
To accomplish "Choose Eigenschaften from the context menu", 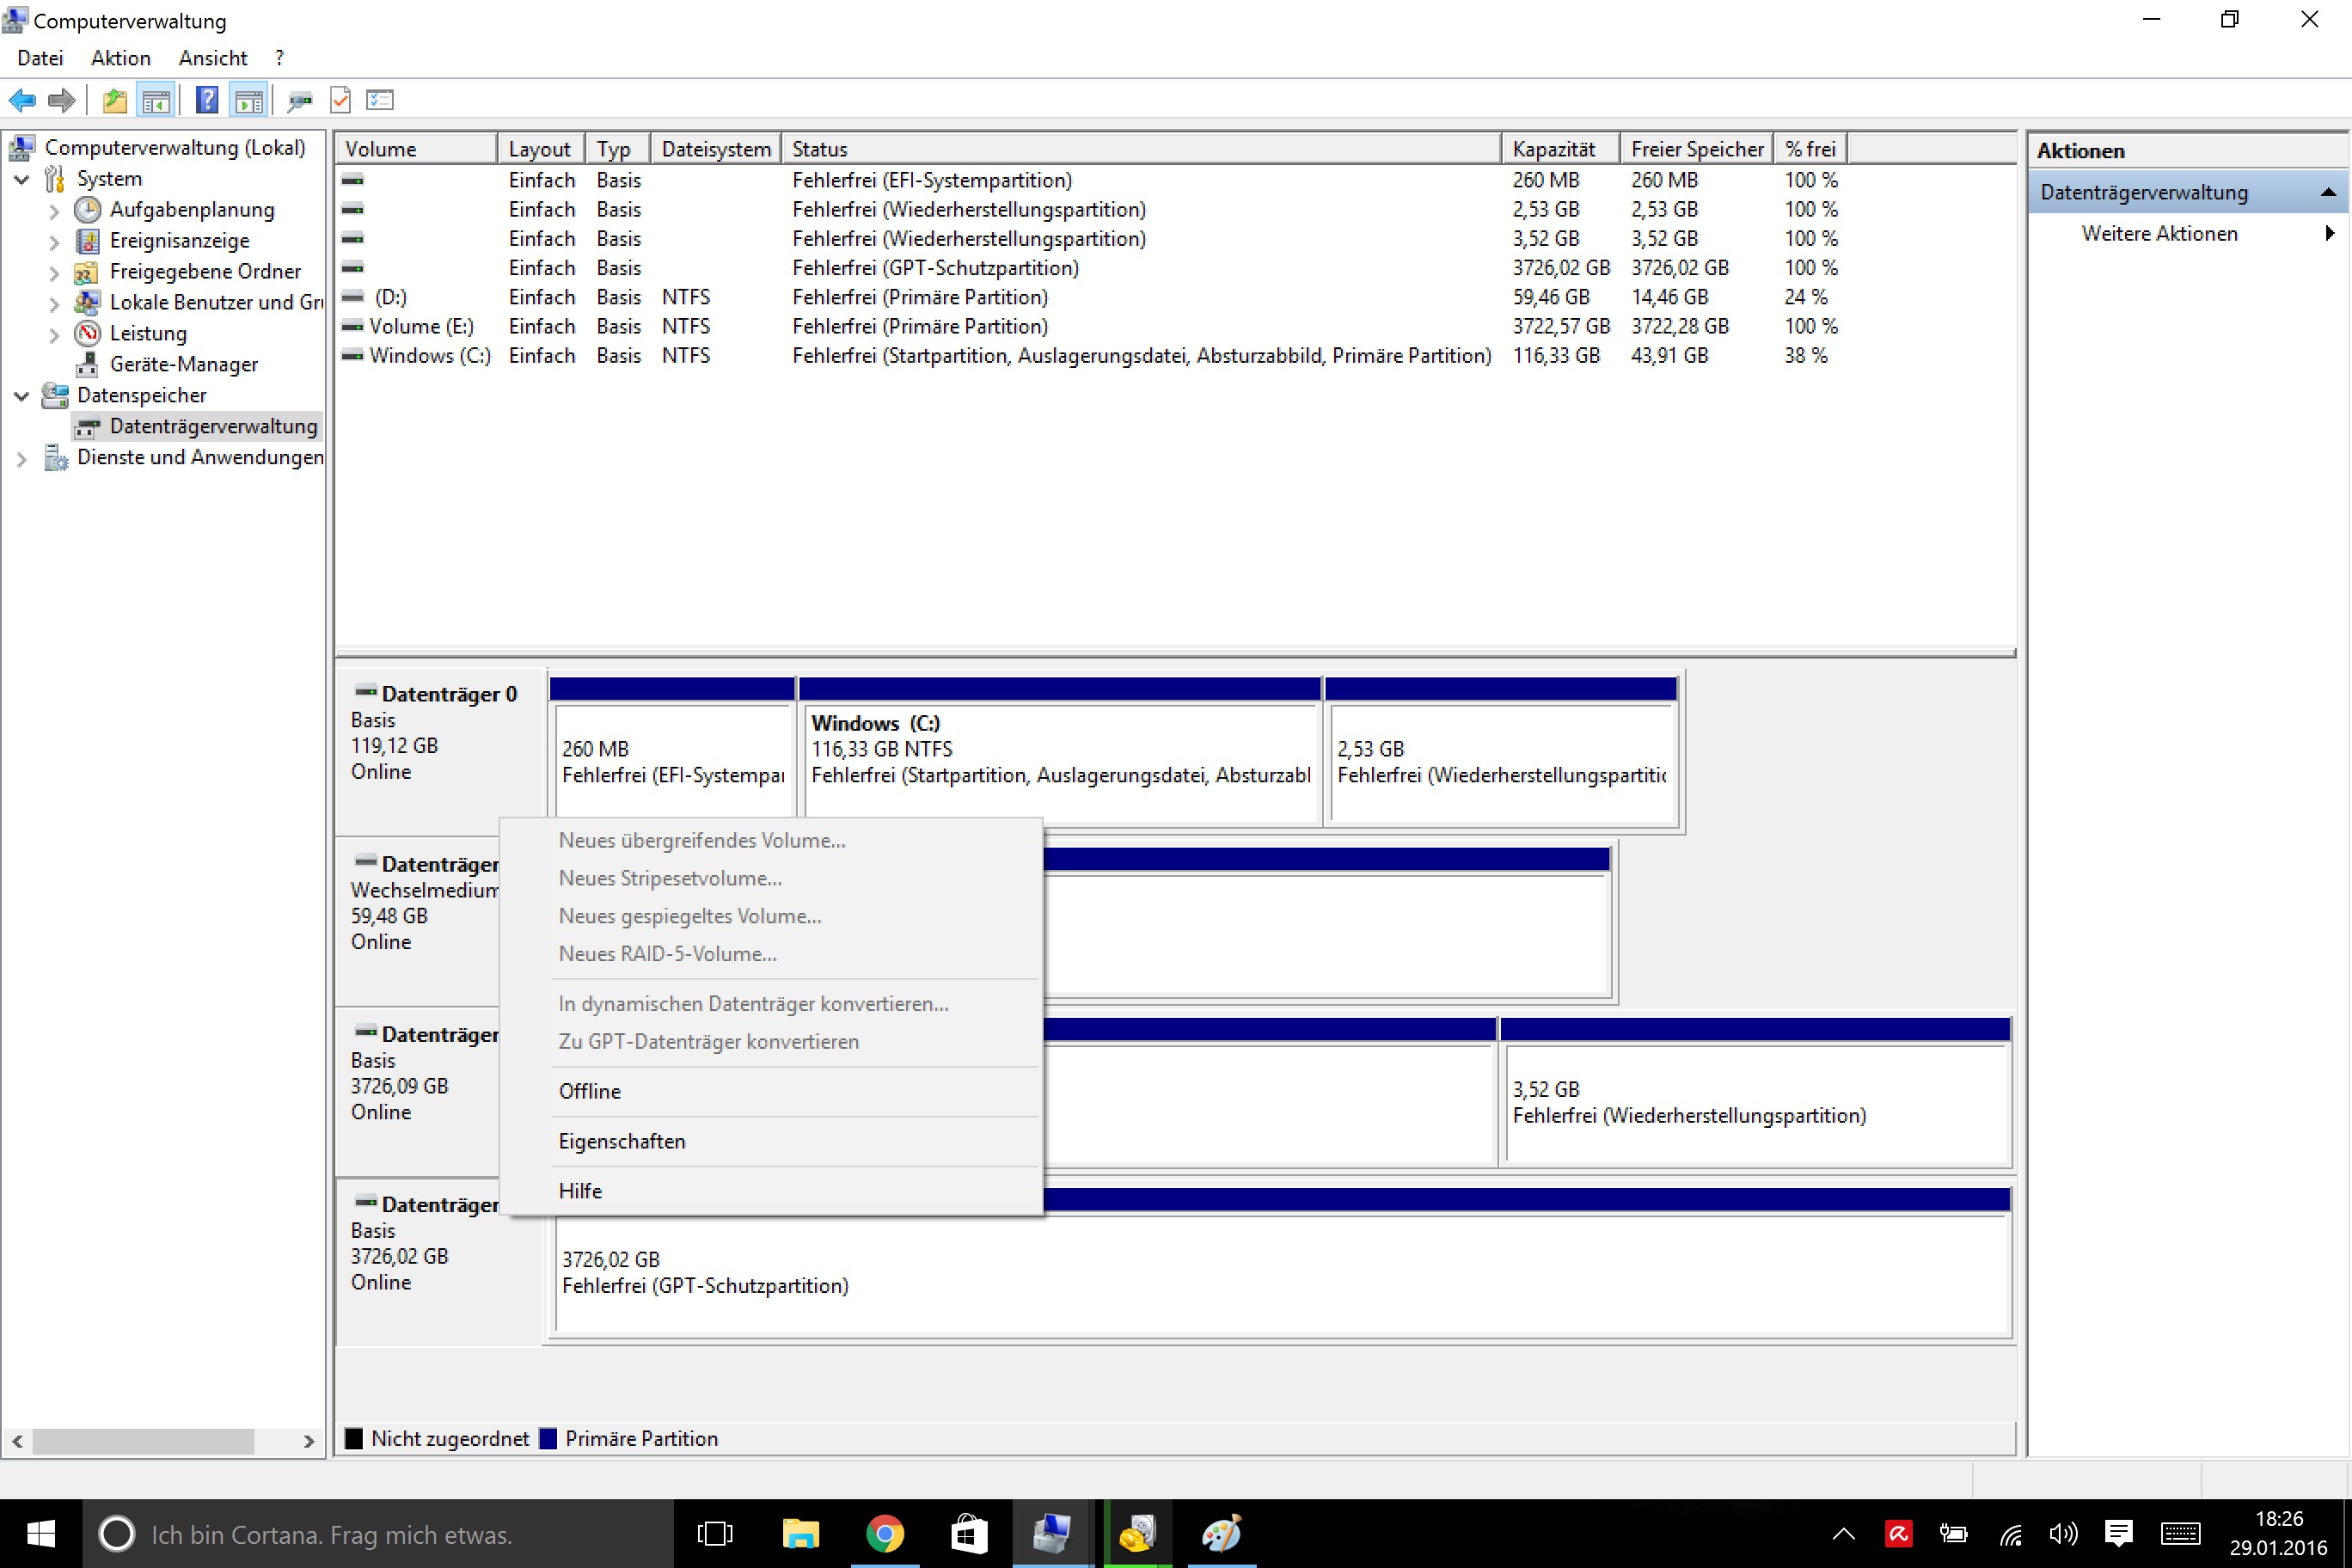I will pos(621,1141).
